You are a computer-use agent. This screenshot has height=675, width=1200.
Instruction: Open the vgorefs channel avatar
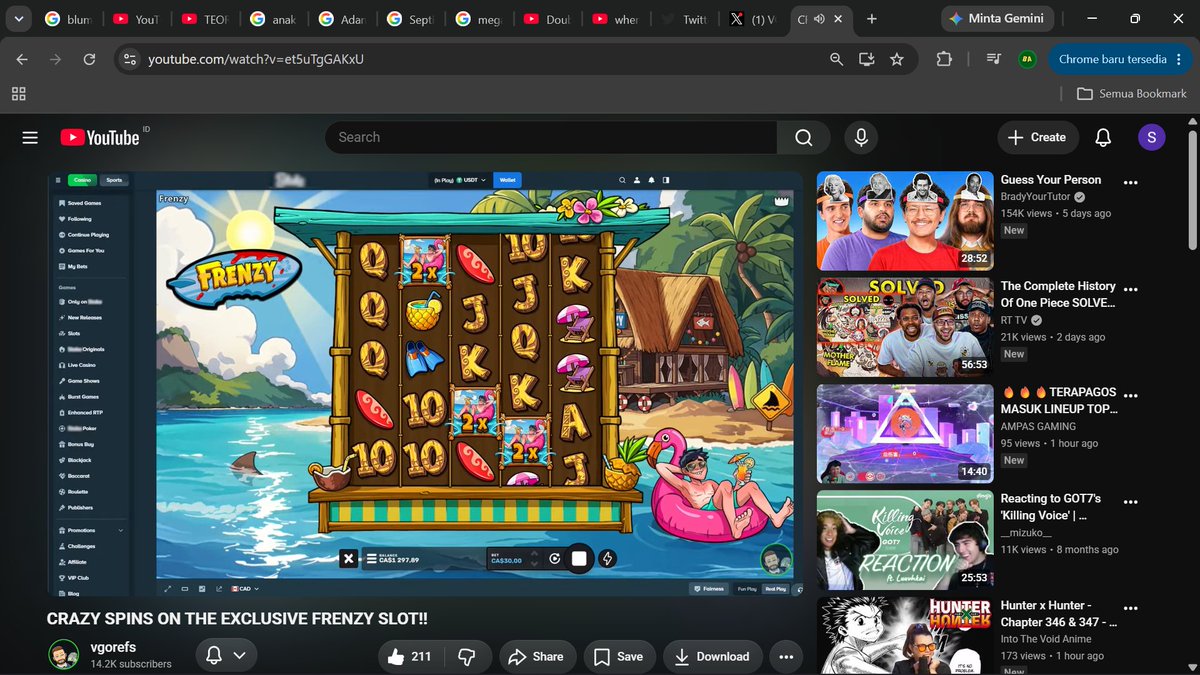pyautogui.click(x=64, y=654)
